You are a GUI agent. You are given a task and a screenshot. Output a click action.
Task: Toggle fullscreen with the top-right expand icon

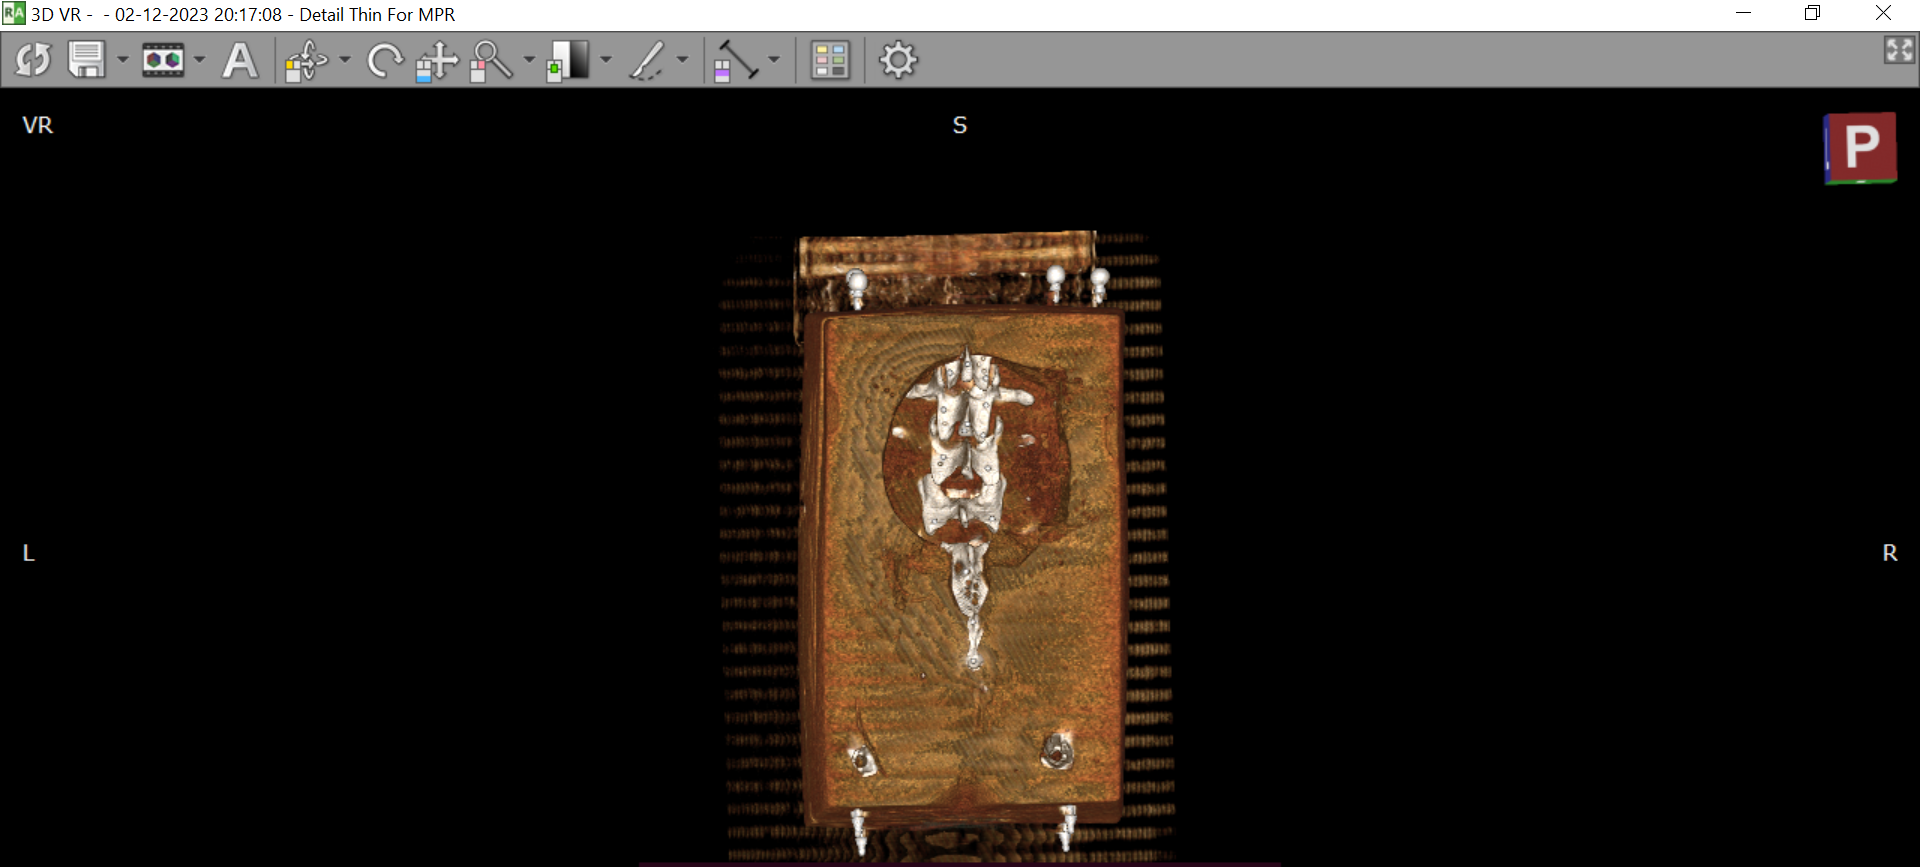coord(1898,50)
